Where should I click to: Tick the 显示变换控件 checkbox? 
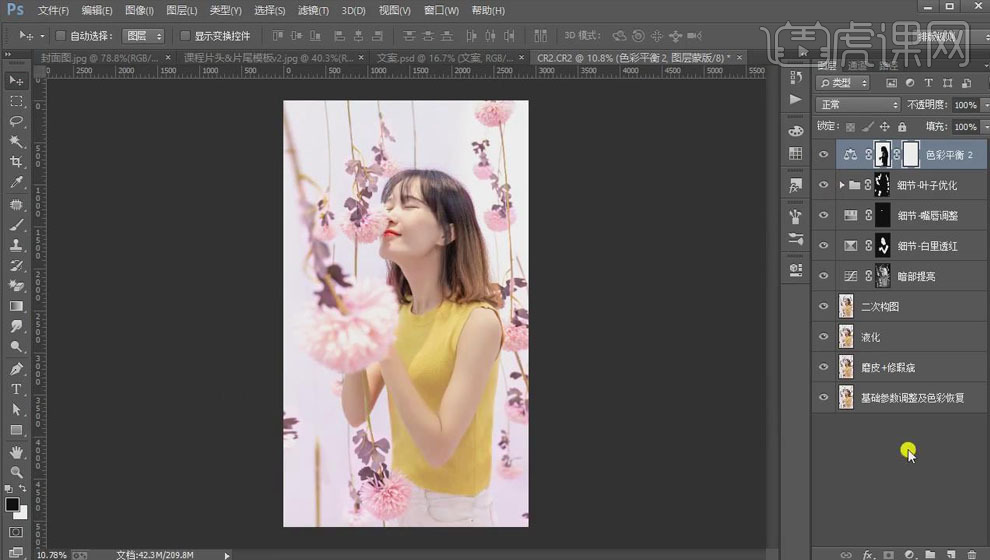coord(186,36)
